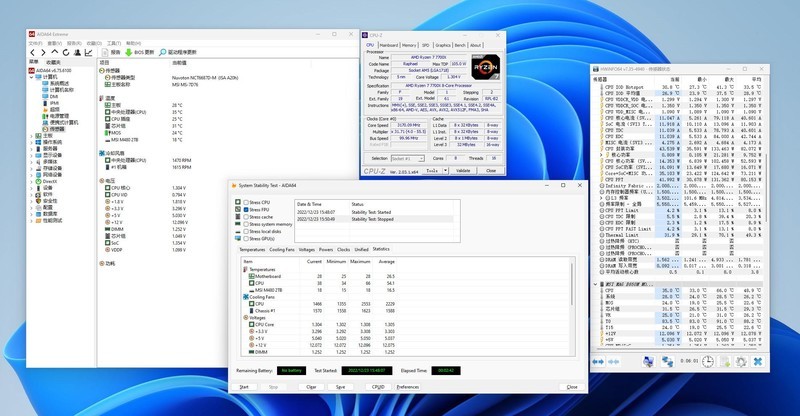Click the Forward arrow in AIDA64 toolbar
Viewport: 800px width, 416px height.
click(x=43, y=53)
